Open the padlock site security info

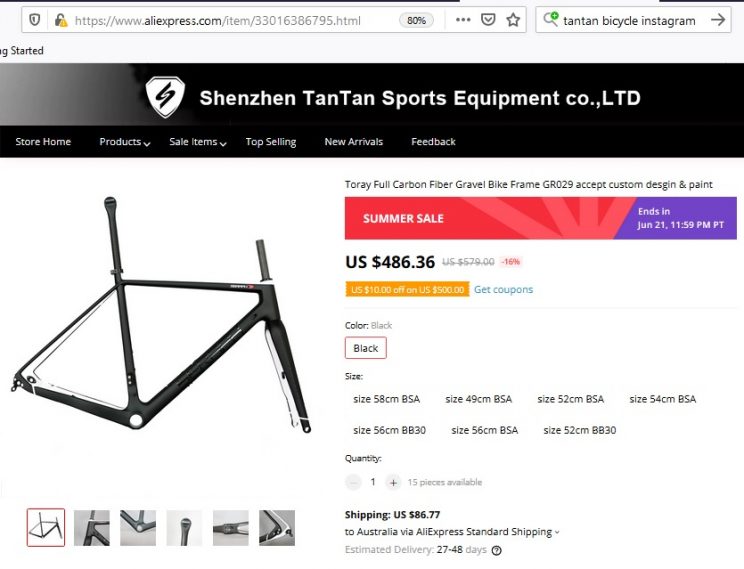click(61, 20)
